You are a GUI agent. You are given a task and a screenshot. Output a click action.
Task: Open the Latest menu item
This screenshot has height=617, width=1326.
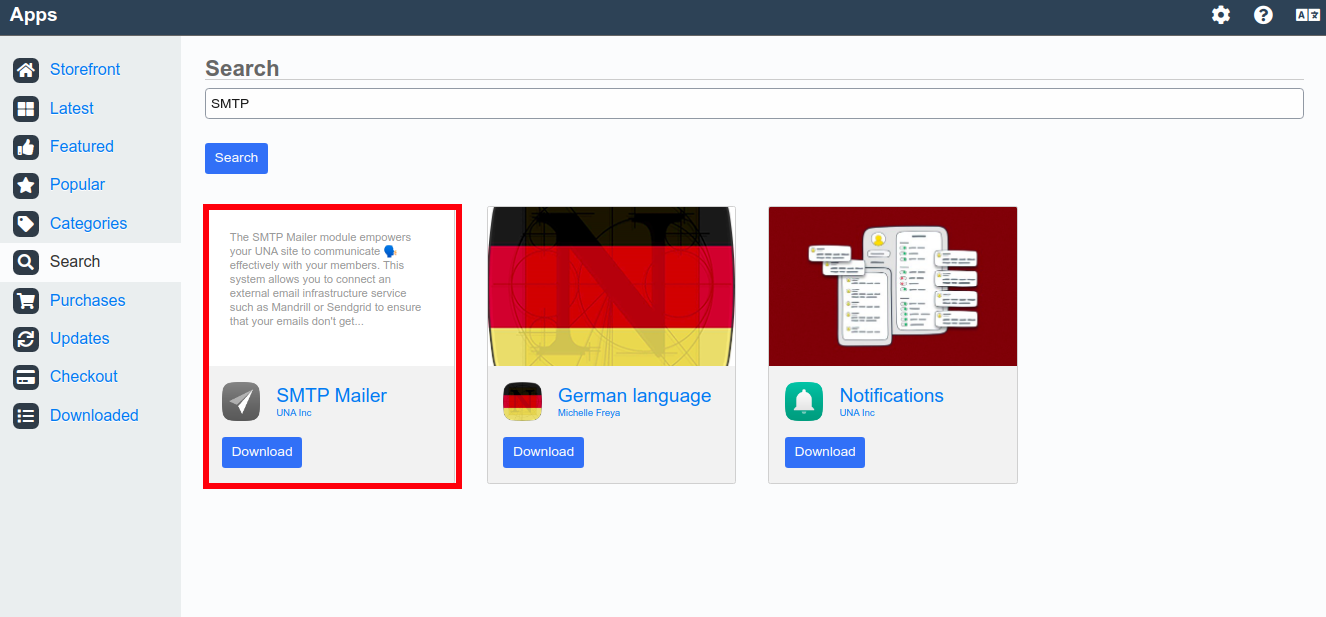pos(71,108)
